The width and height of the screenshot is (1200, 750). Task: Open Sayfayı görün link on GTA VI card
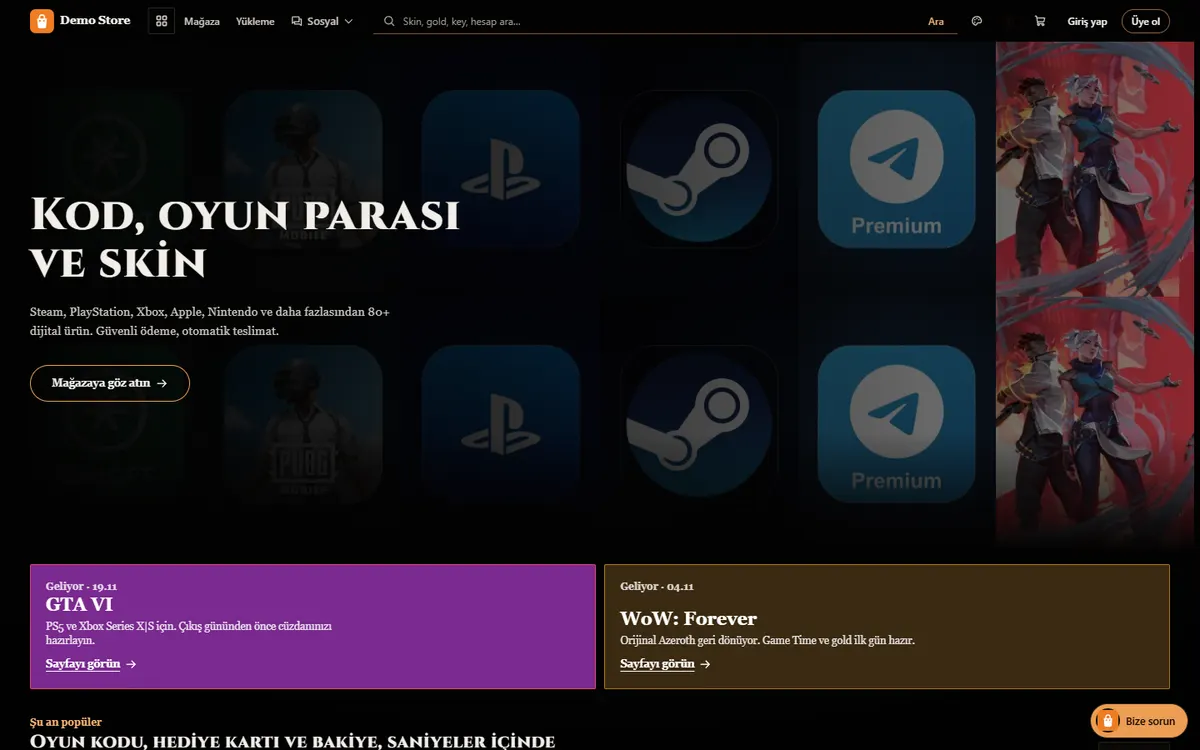pyautogui.click(x=91, y=664)
